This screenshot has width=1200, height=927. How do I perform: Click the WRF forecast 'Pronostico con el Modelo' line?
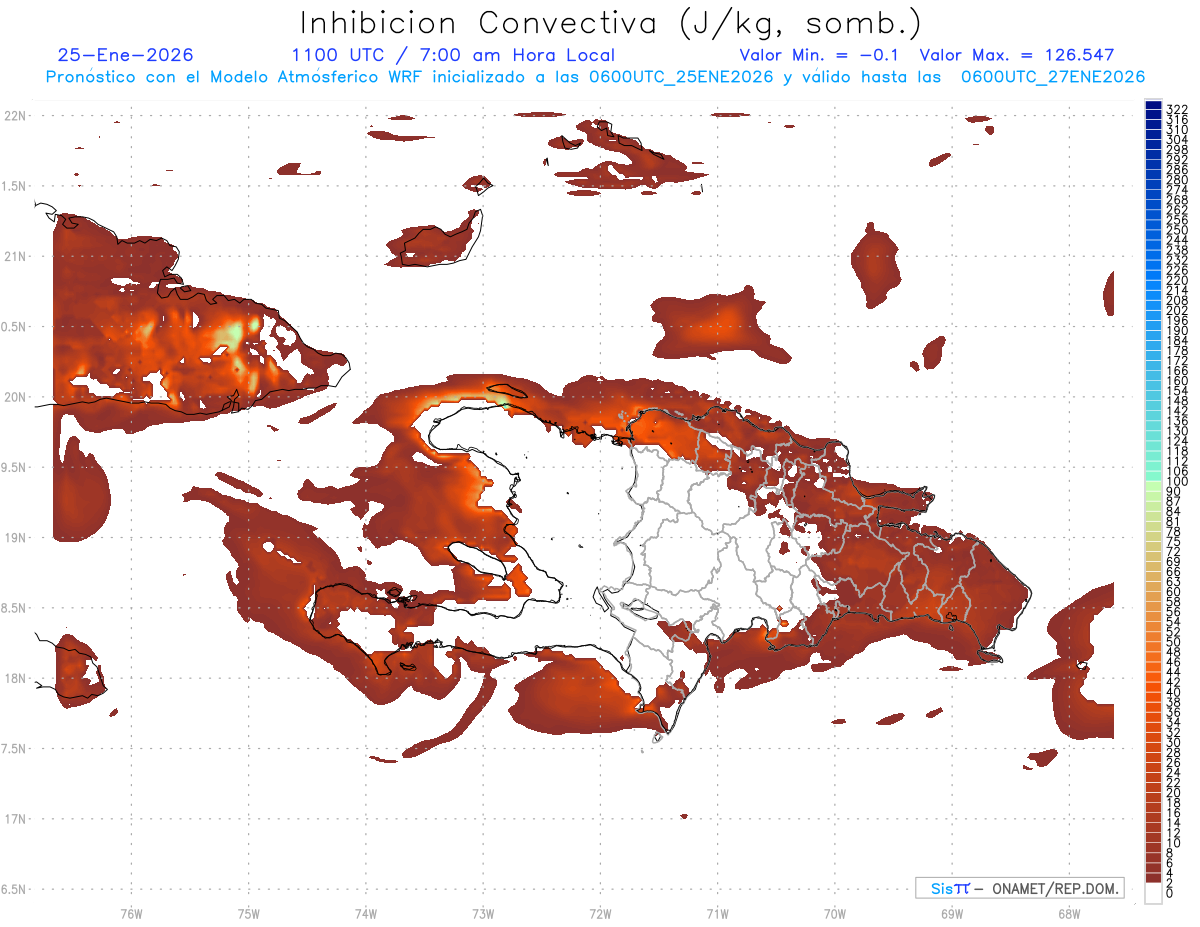pos(595,77)
